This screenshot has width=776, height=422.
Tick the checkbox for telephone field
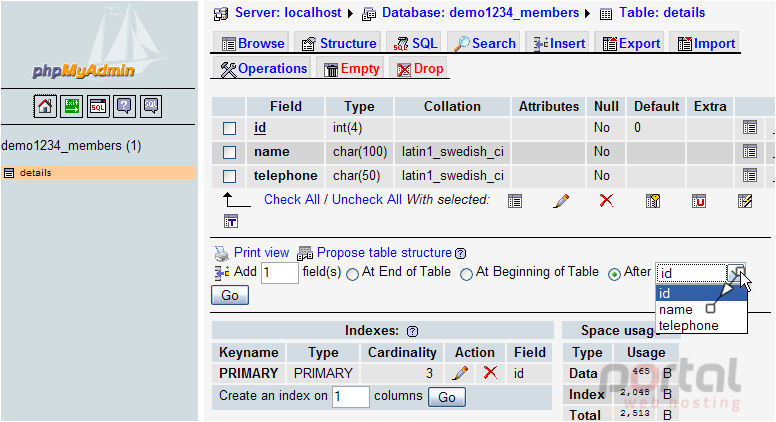click(229, 176)
